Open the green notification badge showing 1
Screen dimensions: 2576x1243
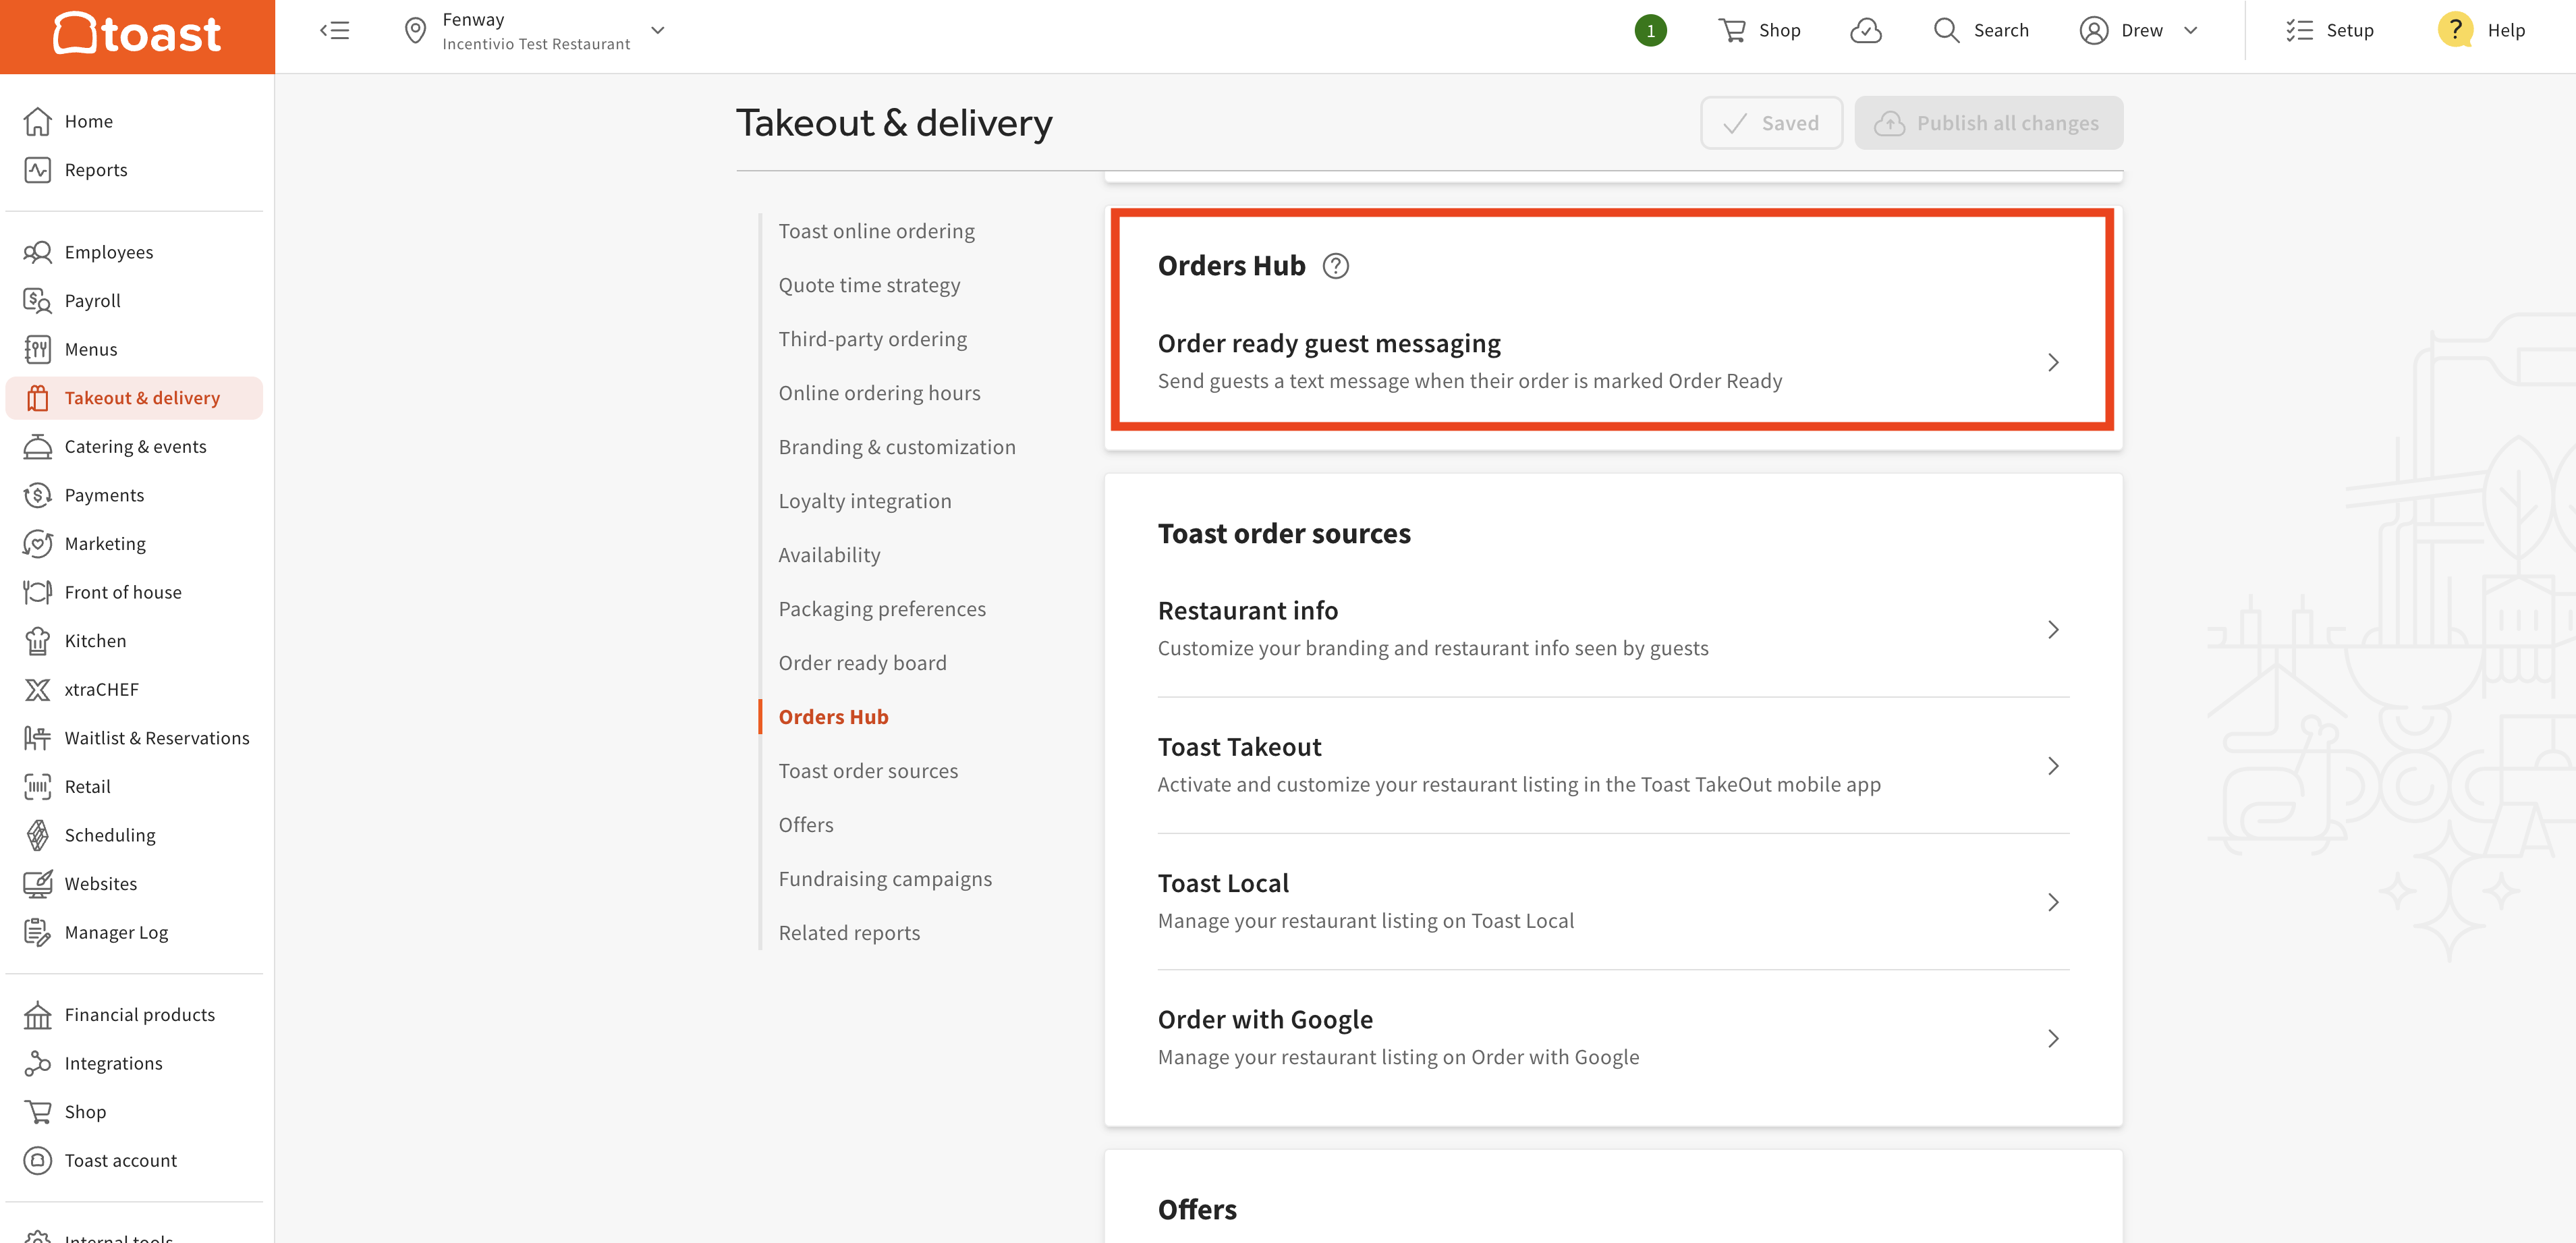(x=1650, y=30)
